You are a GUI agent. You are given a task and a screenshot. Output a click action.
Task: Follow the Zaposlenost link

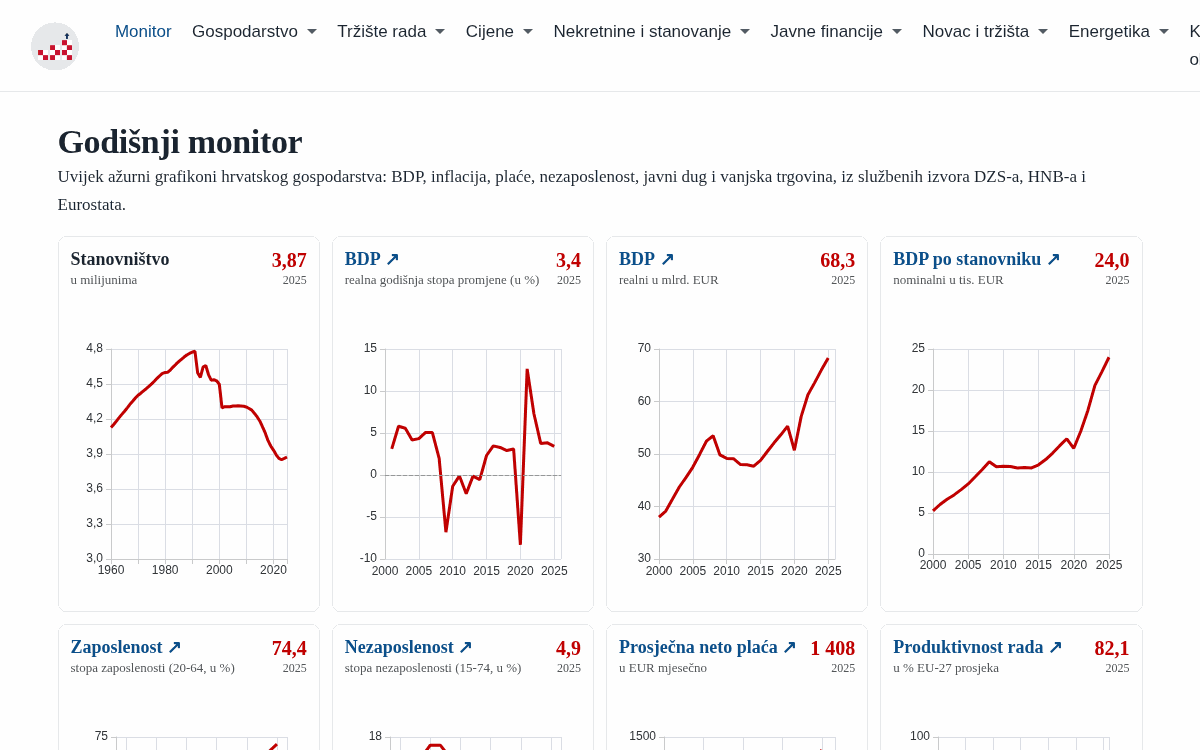(x=126, y=647)
